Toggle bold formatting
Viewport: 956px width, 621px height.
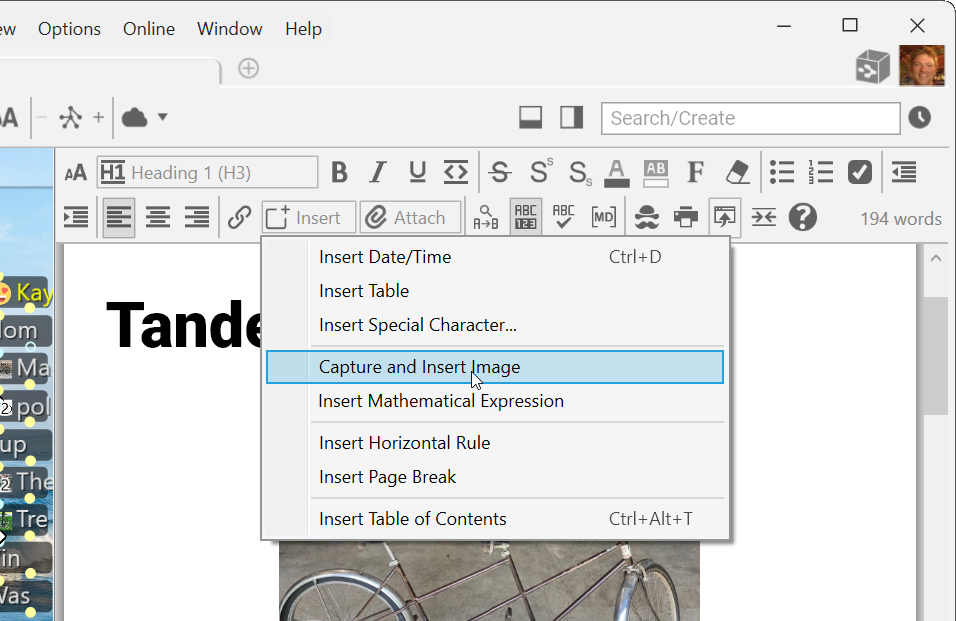pyautogui.click(x=339, y=172)
